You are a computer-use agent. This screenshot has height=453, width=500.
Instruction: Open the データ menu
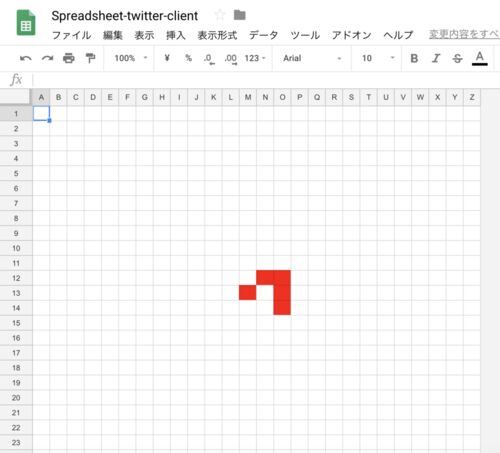pyautogui.click(x=263, y=35)
